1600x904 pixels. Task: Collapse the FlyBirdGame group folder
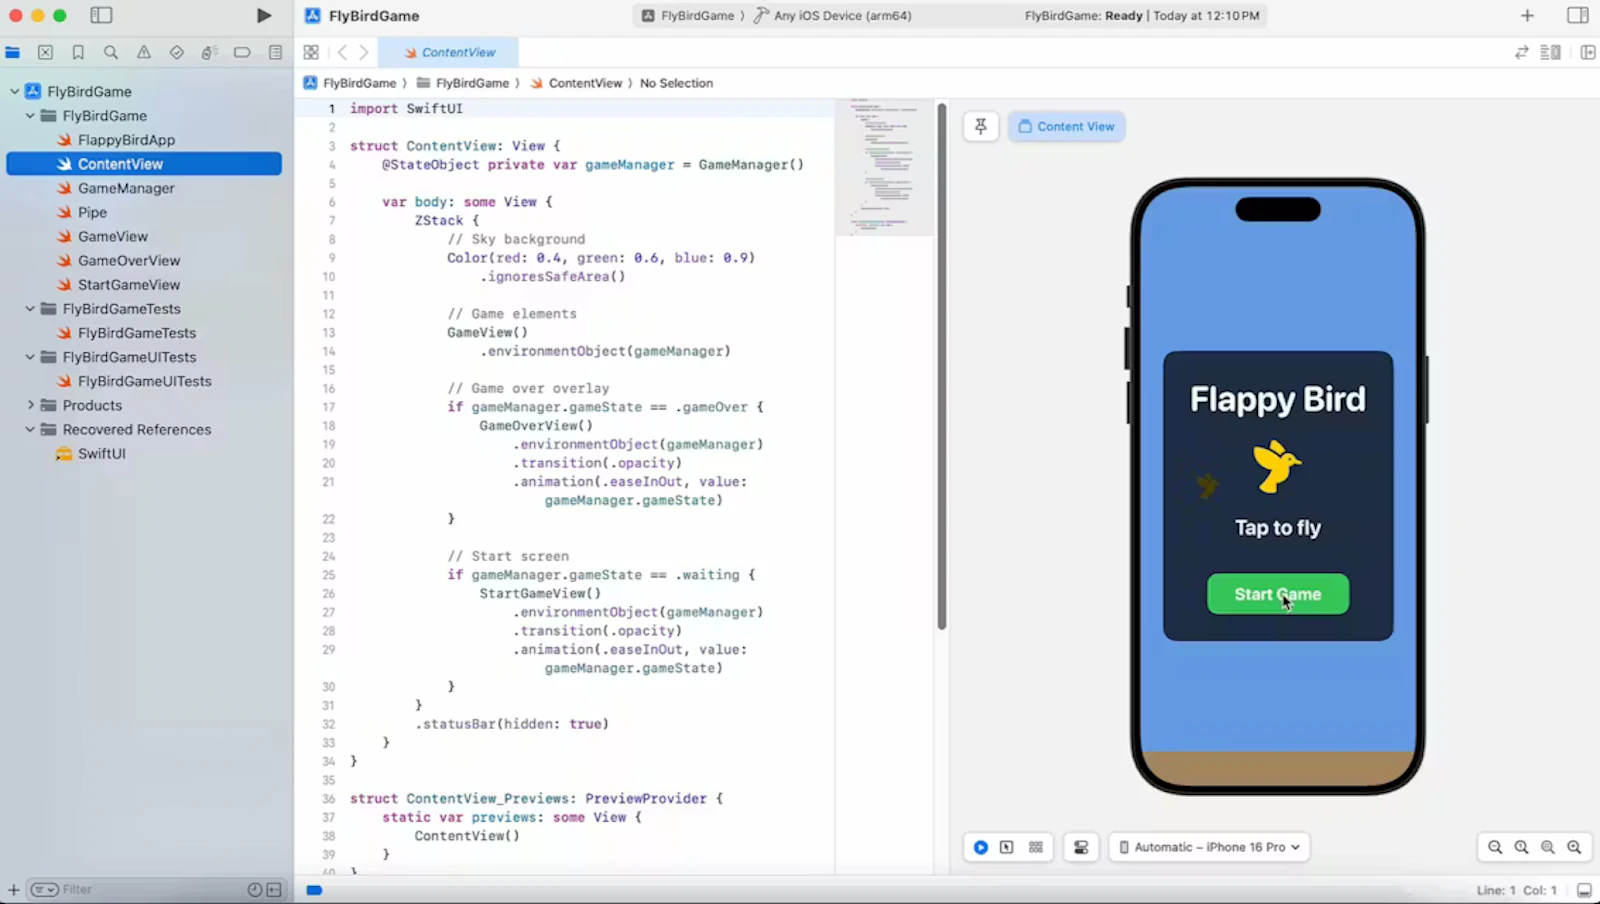pos(30,115)
